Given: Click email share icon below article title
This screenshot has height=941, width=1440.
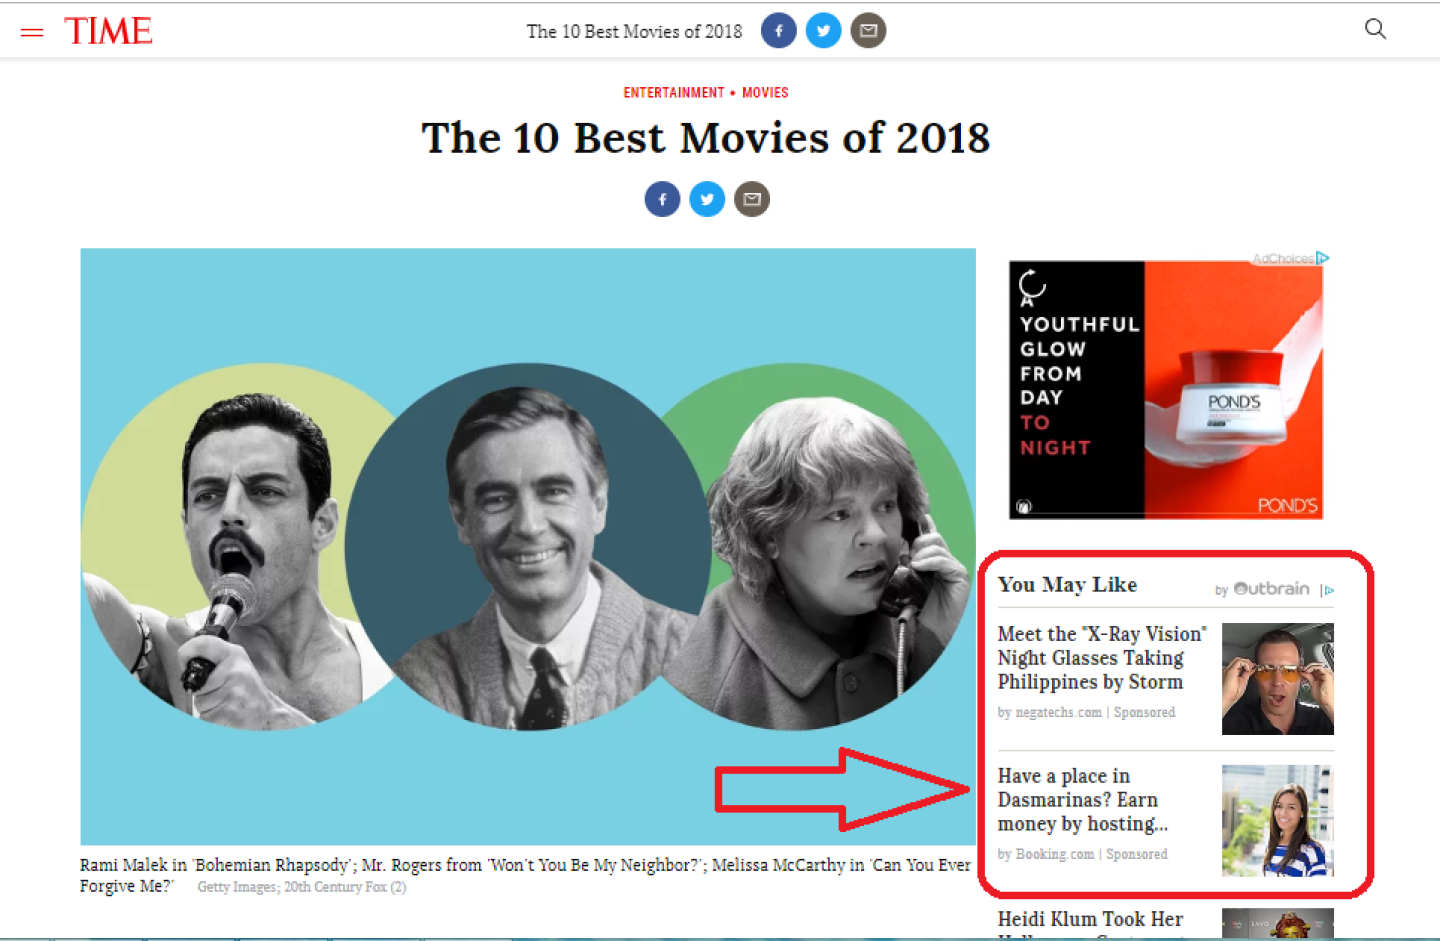Looking at the screenshot, I should (752, 199).
